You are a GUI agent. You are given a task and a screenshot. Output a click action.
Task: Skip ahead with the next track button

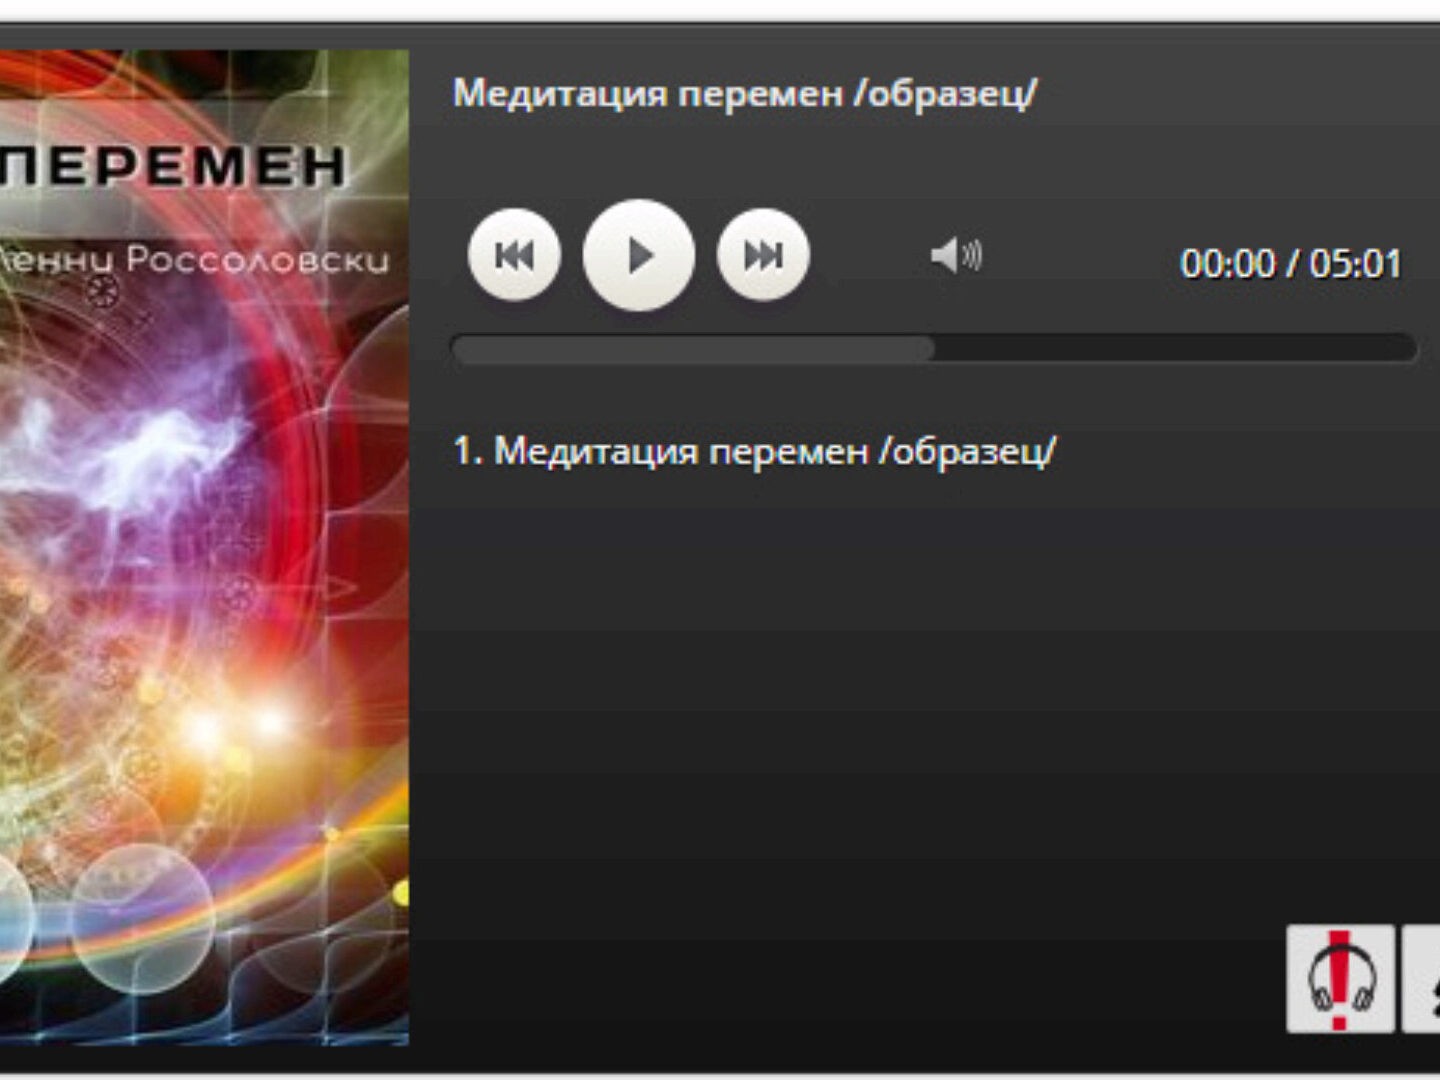pos(763,255)
